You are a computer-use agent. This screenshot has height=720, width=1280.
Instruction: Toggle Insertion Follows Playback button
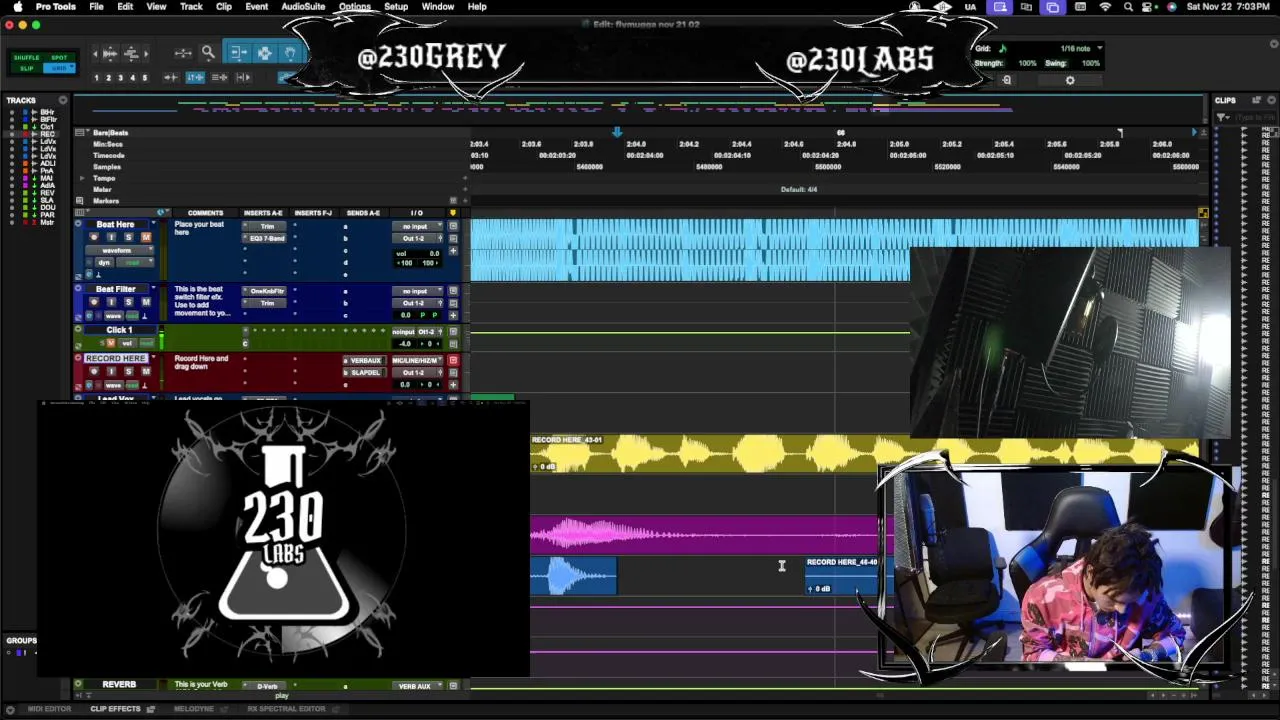point(243,77)
